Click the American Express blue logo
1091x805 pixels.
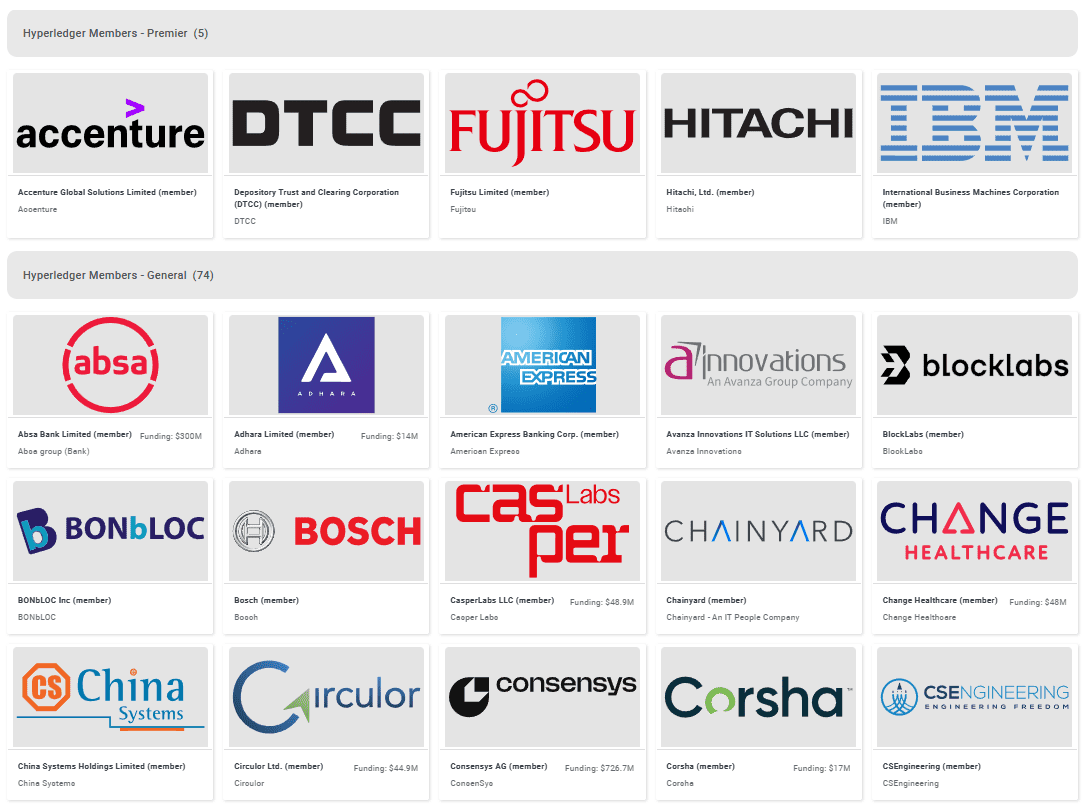point(542,365)
